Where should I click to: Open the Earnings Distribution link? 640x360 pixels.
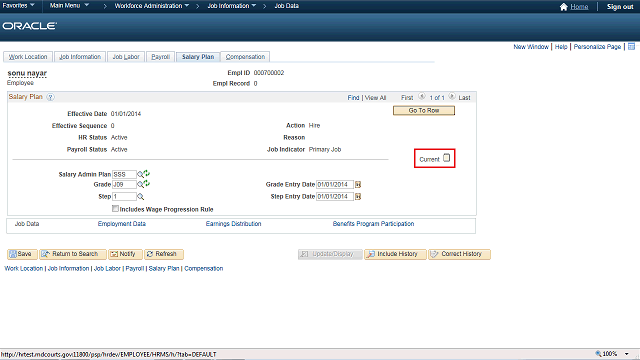pyautogui.click(x=233, y=224)
